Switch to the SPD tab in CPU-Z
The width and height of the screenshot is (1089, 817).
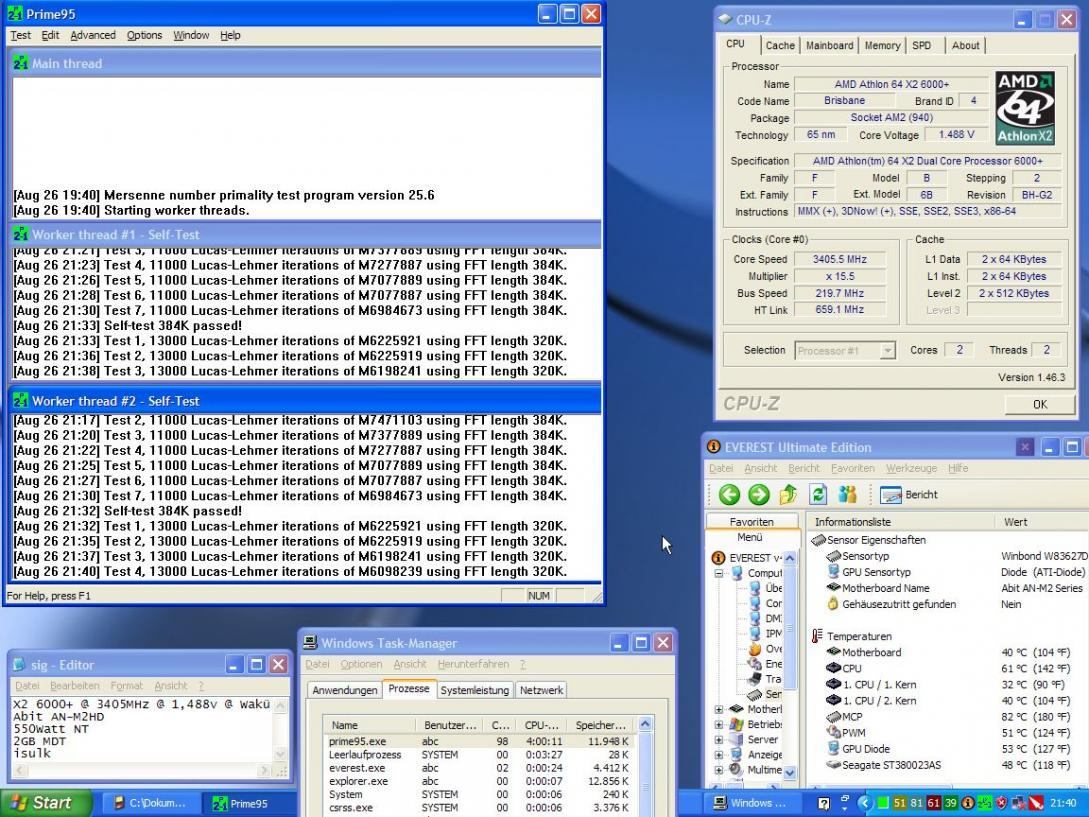(x=922, y=45)
